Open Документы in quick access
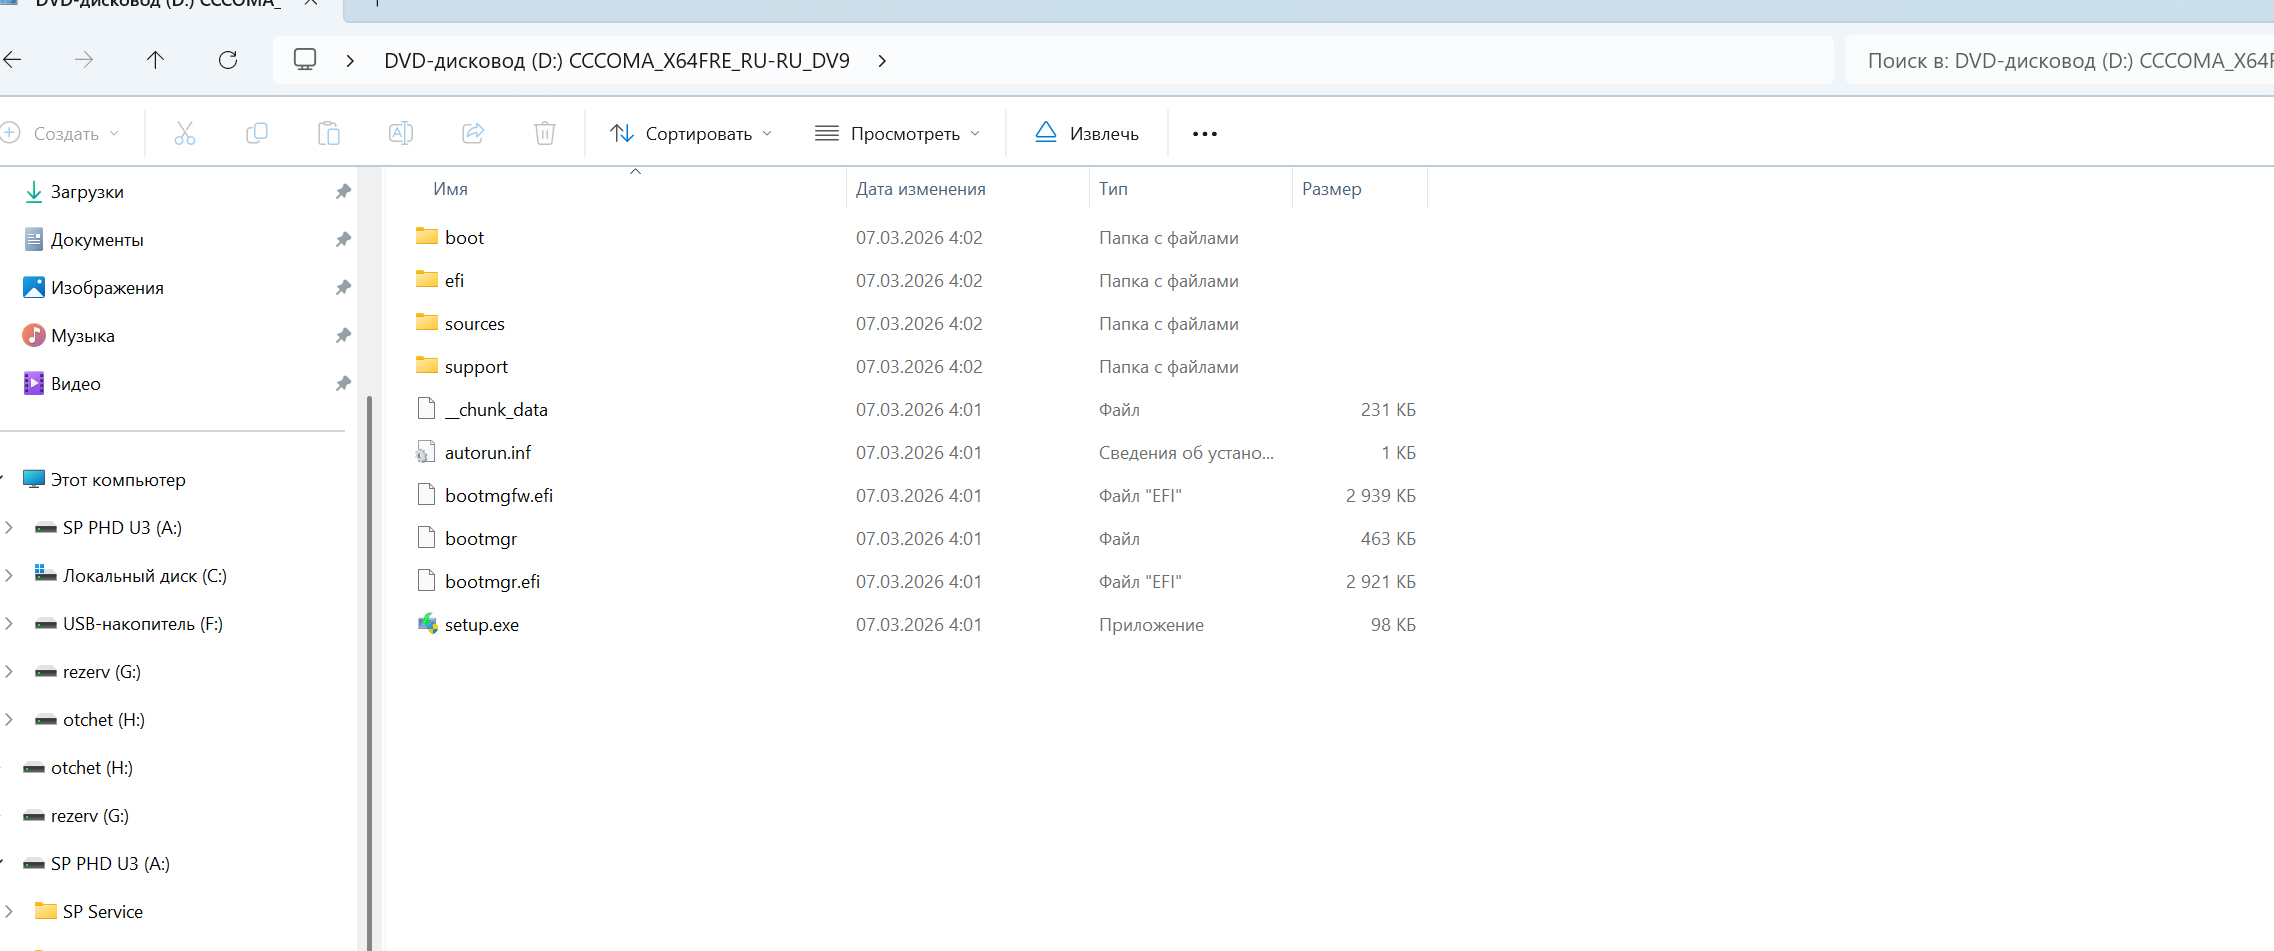 97,240
